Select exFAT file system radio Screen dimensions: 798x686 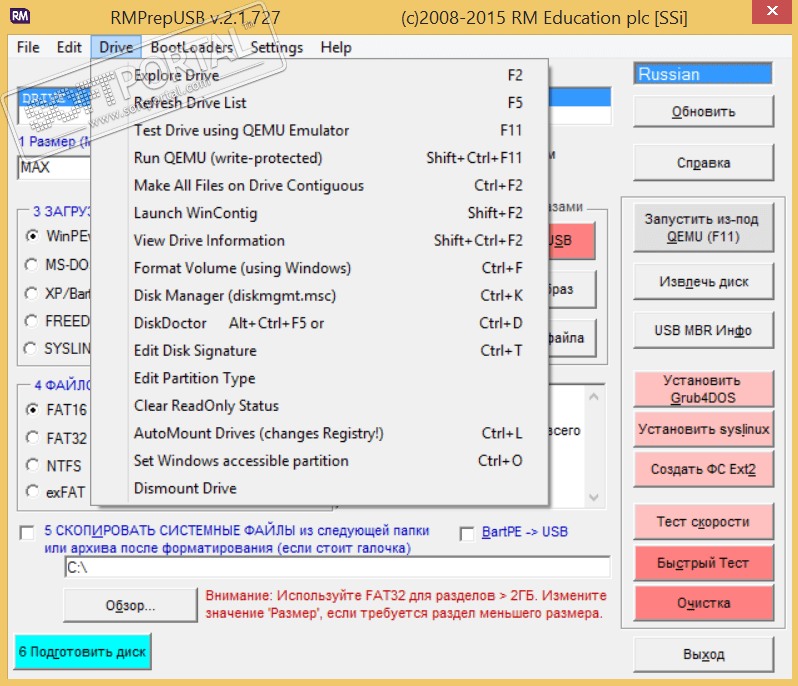33,492
